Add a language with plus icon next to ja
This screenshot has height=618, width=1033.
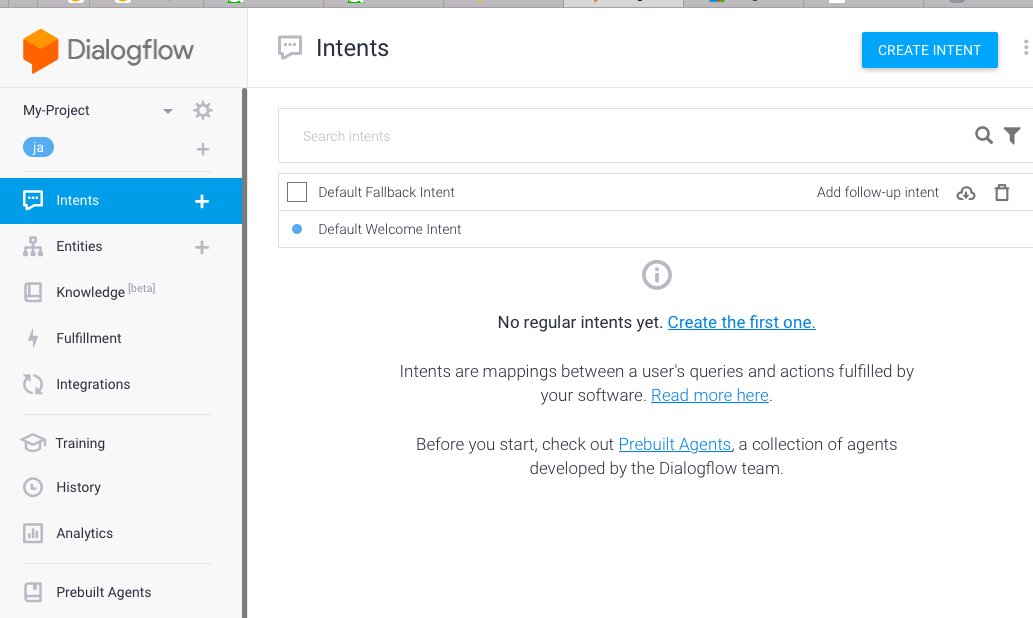pos(203,150)
